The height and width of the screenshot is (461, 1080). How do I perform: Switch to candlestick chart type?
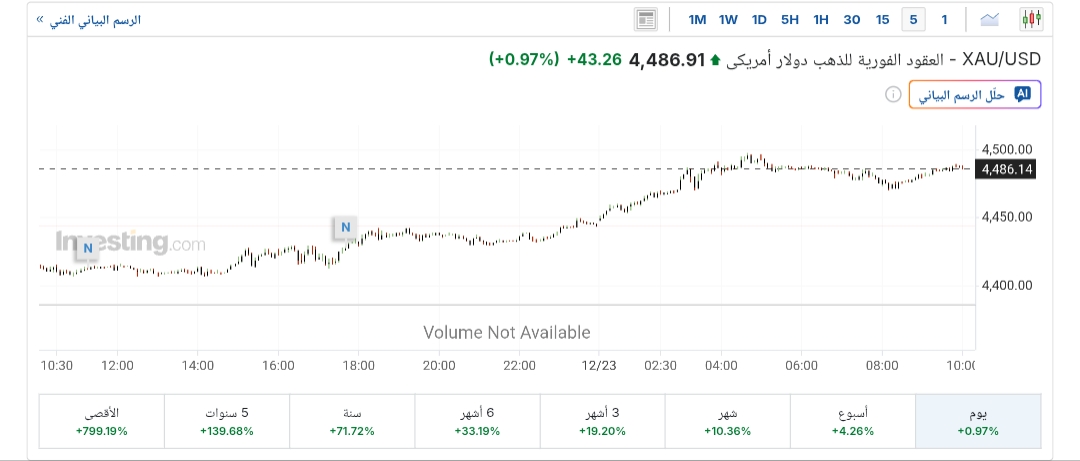coord(1031,19)
